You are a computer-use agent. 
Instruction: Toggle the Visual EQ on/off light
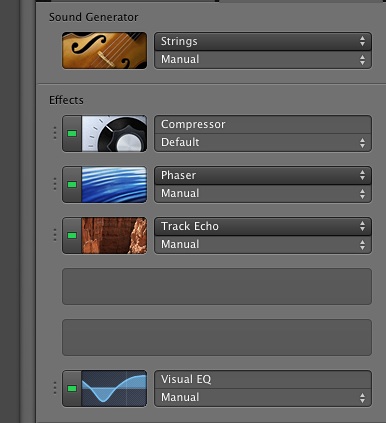72,389
